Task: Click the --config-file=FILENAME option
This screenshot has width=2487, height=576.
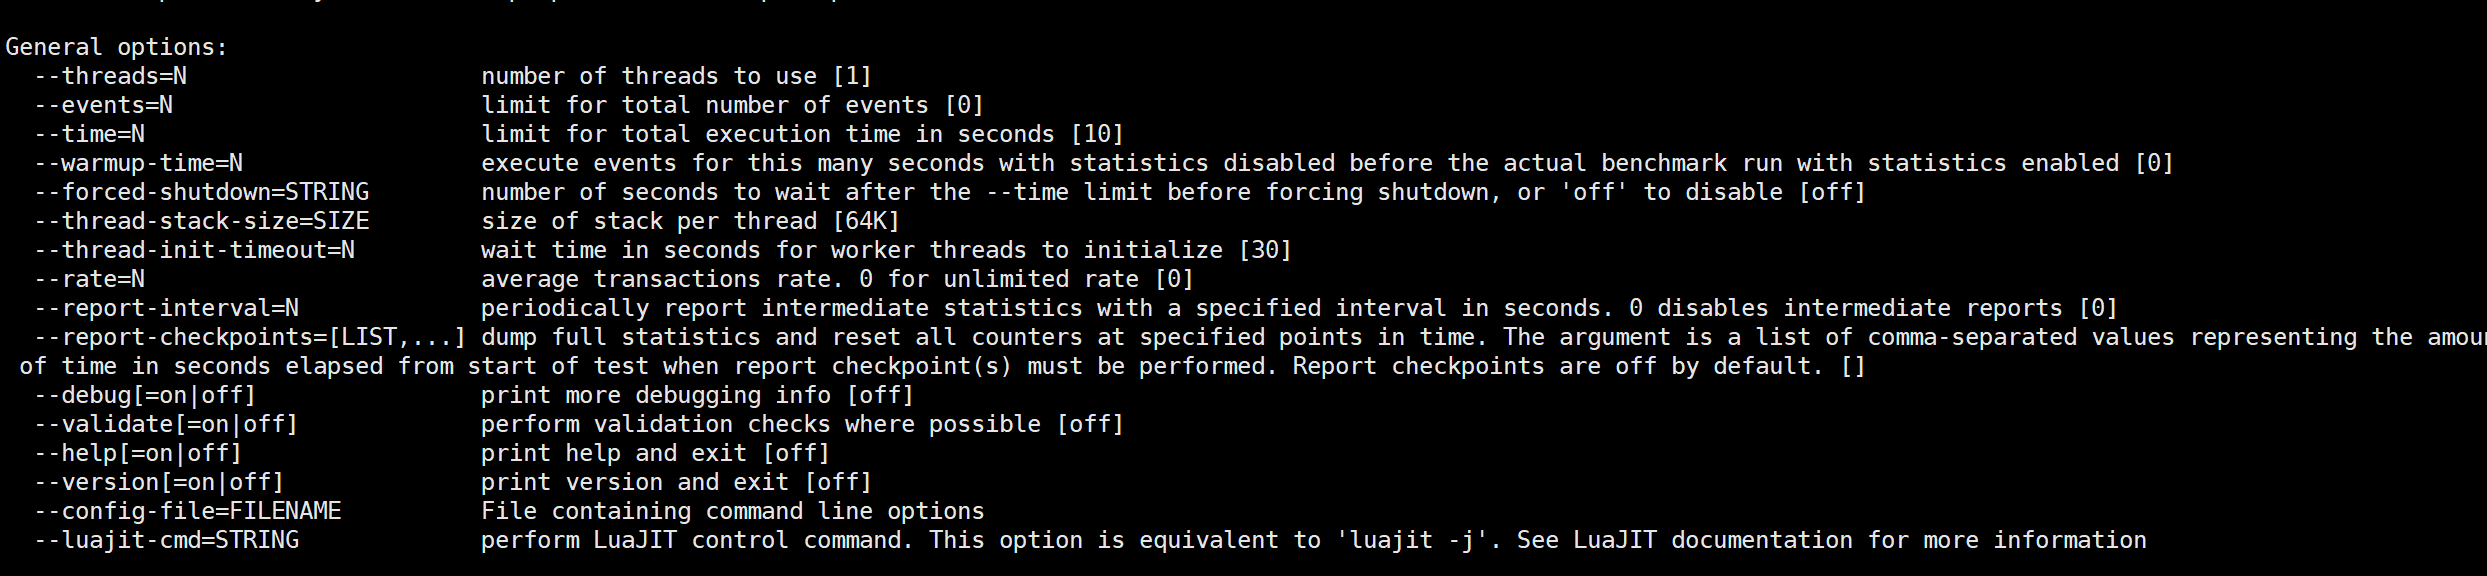Action: click(187, 511)
